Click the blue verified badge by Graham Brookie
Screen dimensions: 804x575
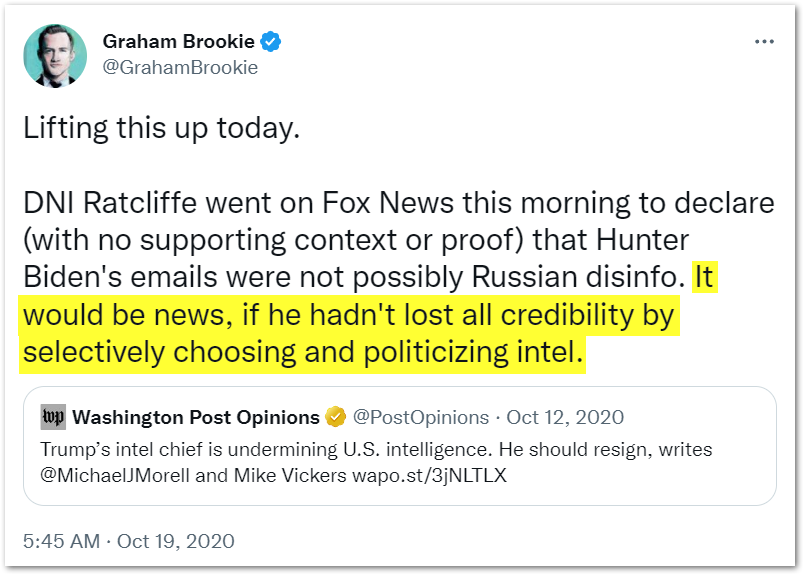tap(271, 42)
